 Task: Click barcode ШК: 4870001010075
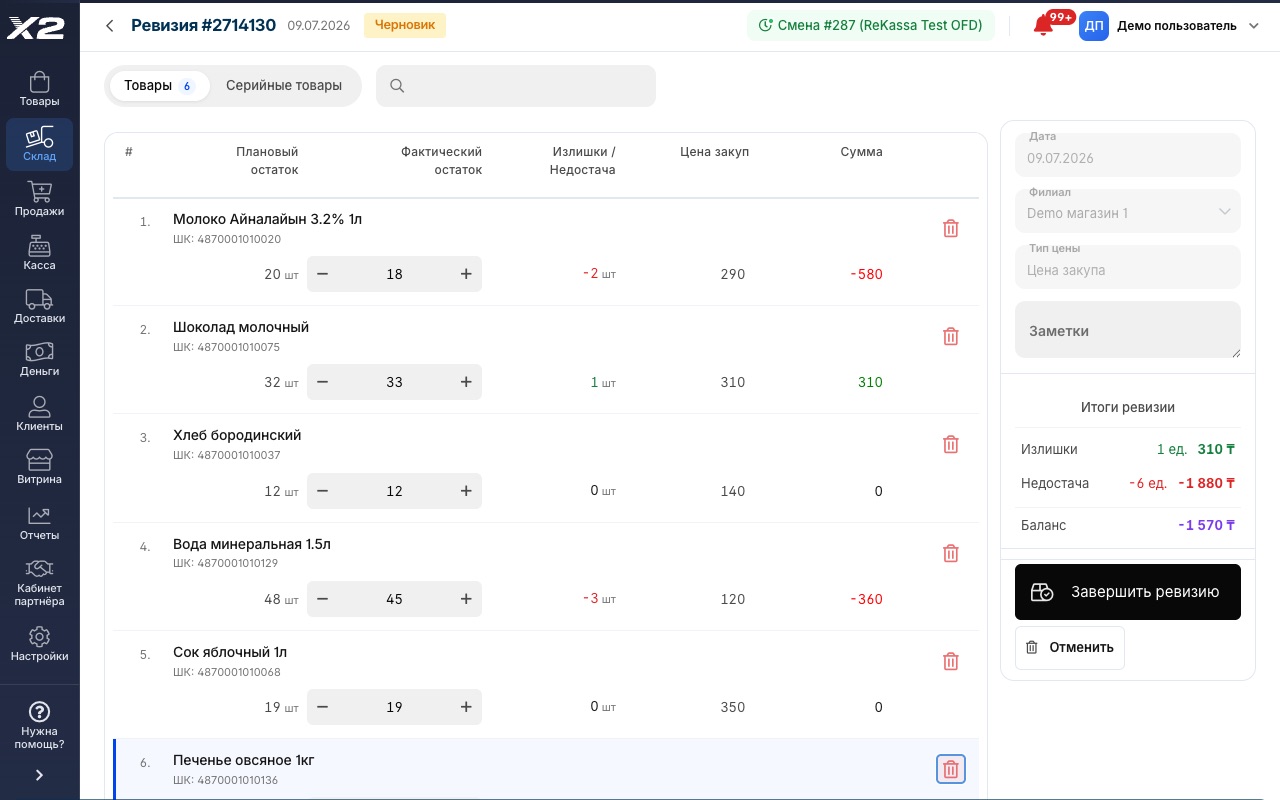pyautogui.click(x=226, y=348)
